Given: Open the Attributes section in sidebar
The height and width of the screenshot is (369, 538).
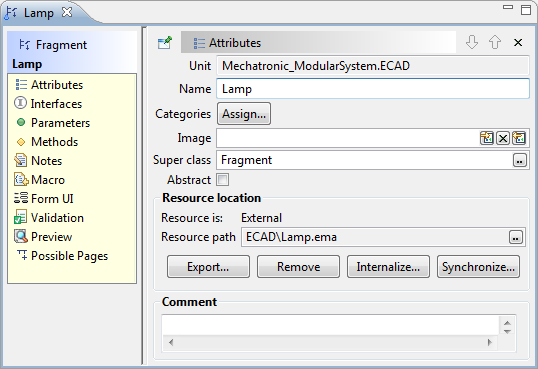Looking at the screenshot, I should point(49,85).
